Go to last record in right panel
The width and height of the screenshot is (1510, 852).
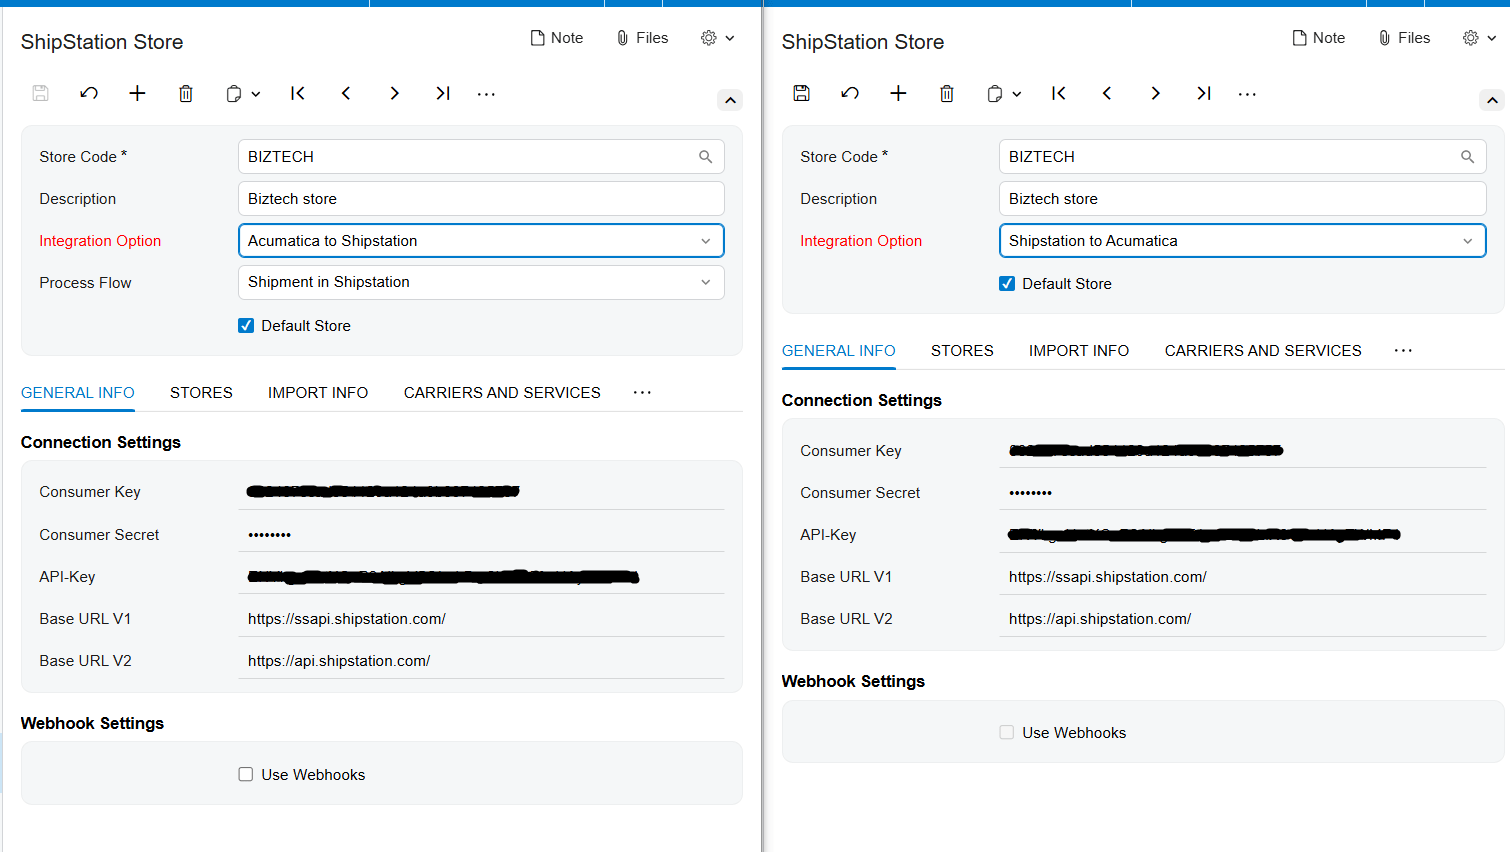coord(1204,93)
